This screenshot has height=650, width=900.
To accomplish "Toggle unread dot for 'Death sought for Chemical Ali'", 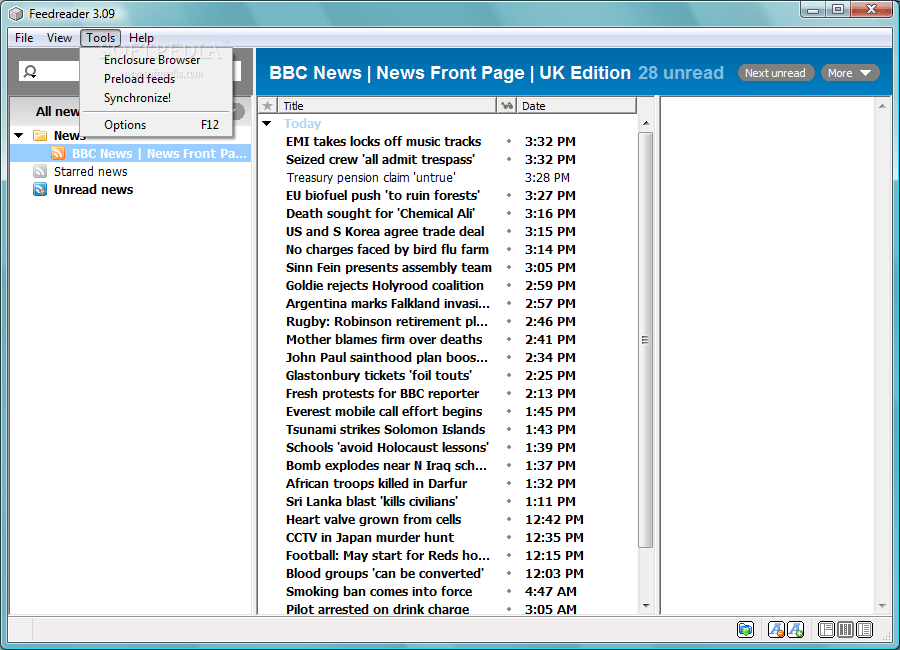I will [x=509, y=213].
